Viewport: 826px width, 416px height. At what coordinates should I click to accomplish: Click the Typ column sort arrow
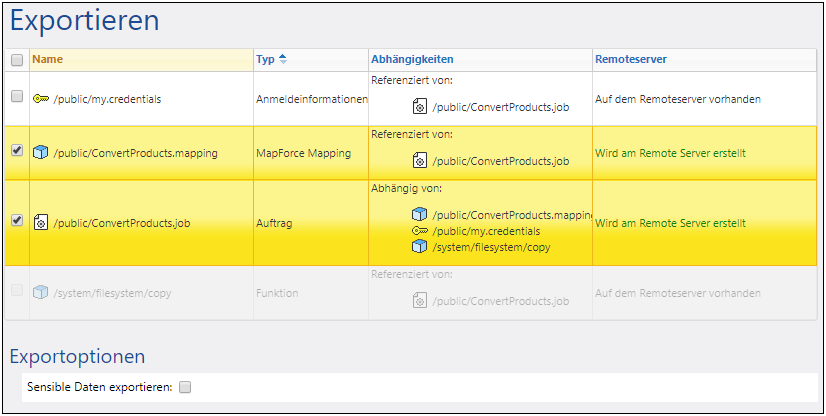point(283,60)
